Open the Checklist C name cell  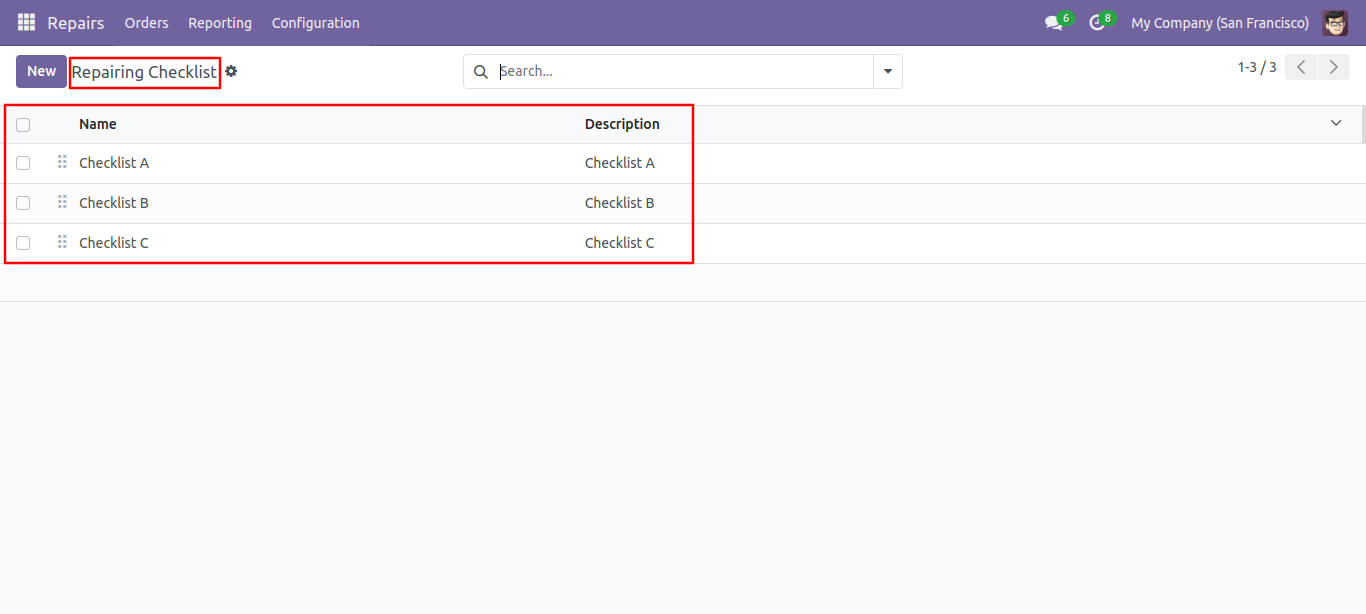(114, 243)
